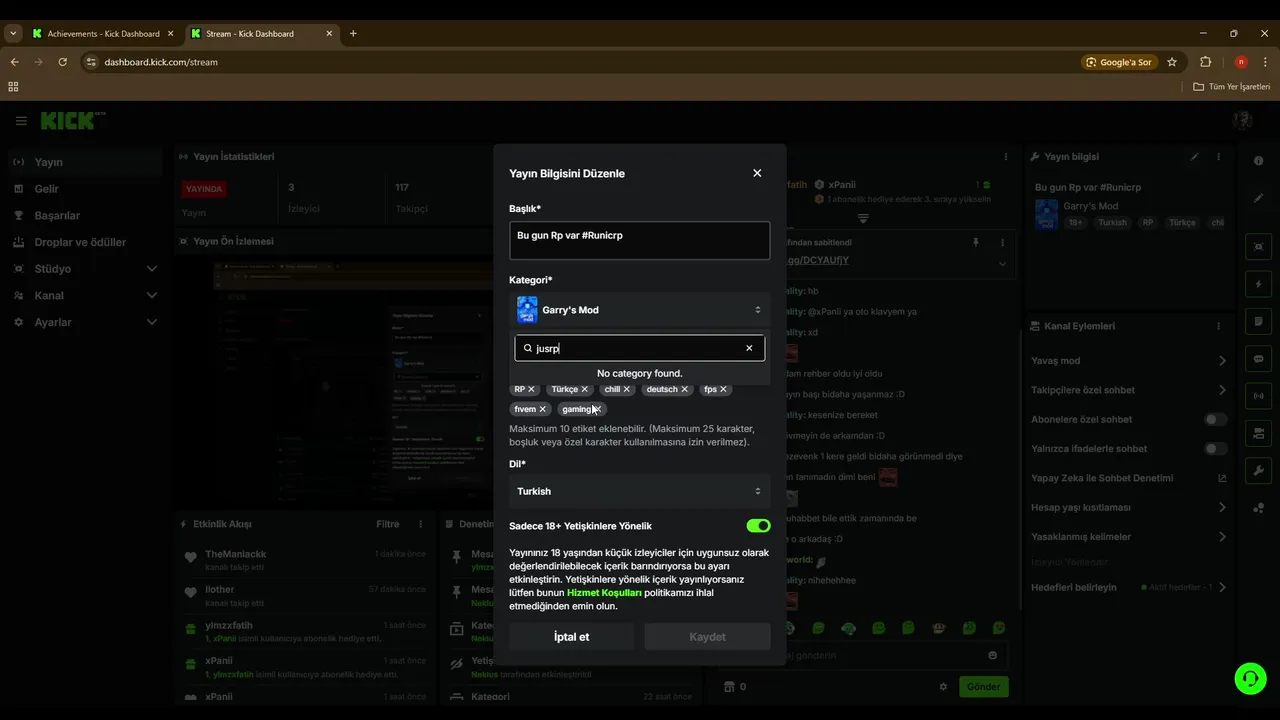Click the wrench icon in right rail
1280x720 pixels.
[1259, 471]
